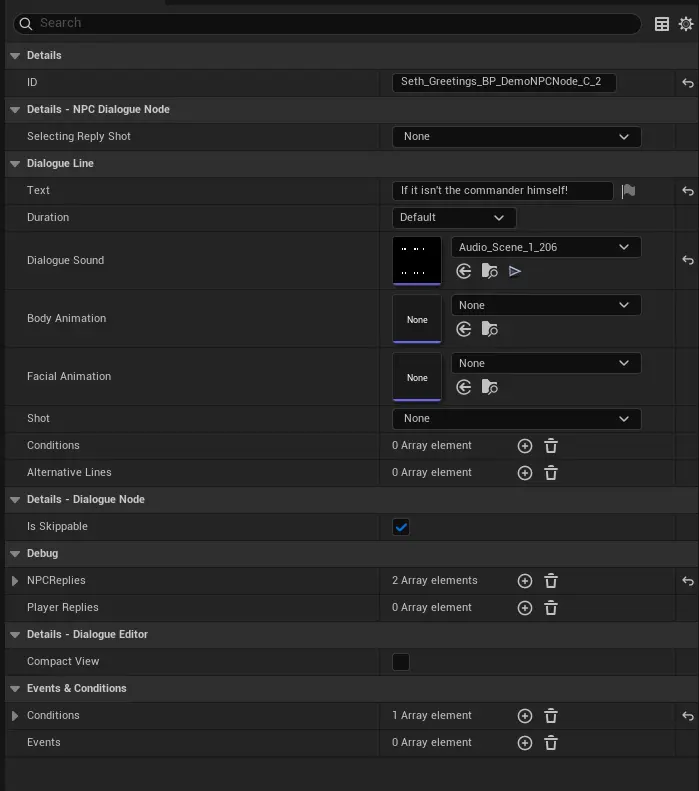
Task: Add element to Dialogue Line Conditions array
Action: [525, 446]
